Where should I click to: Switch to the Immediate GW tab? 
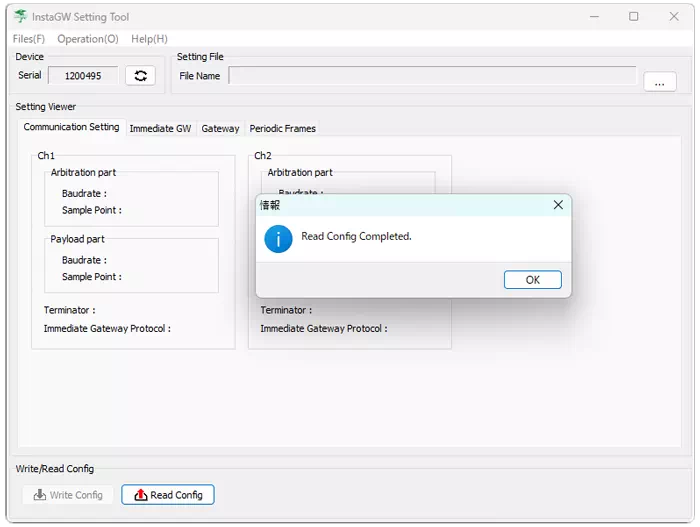point(160,129)
